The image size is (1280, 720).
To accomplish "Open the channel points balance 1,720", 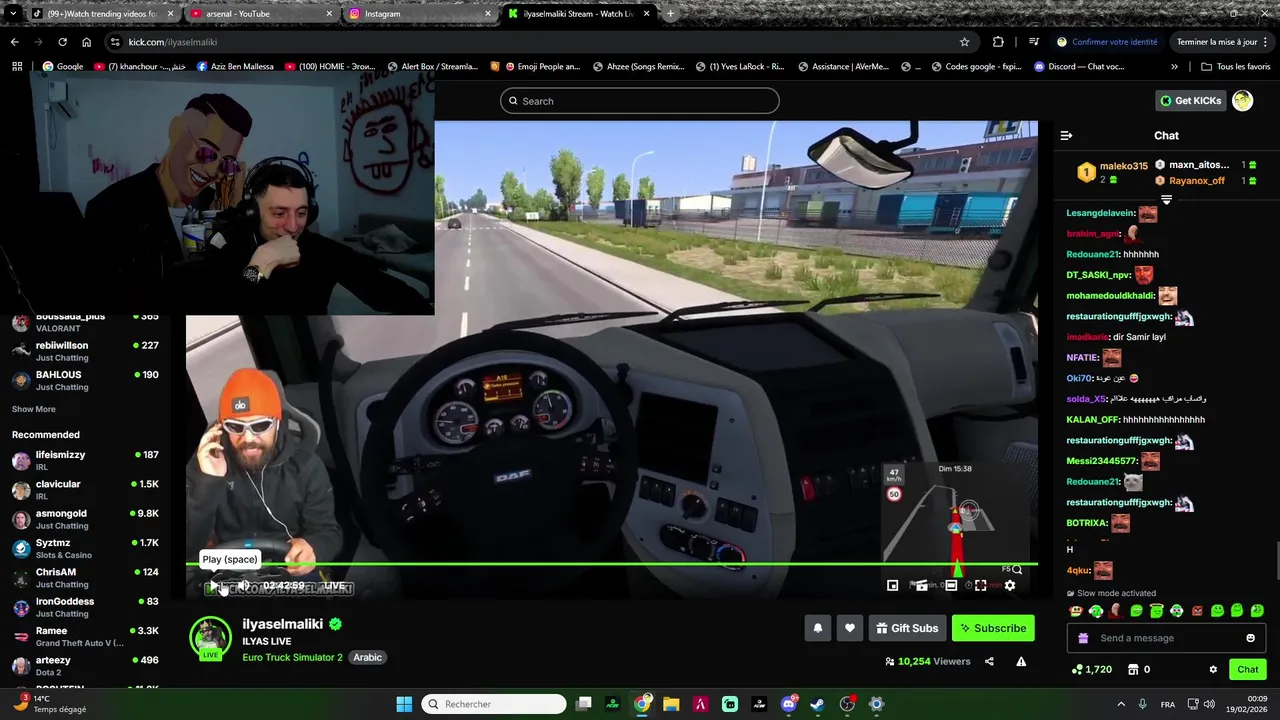I will point(1091,669).
